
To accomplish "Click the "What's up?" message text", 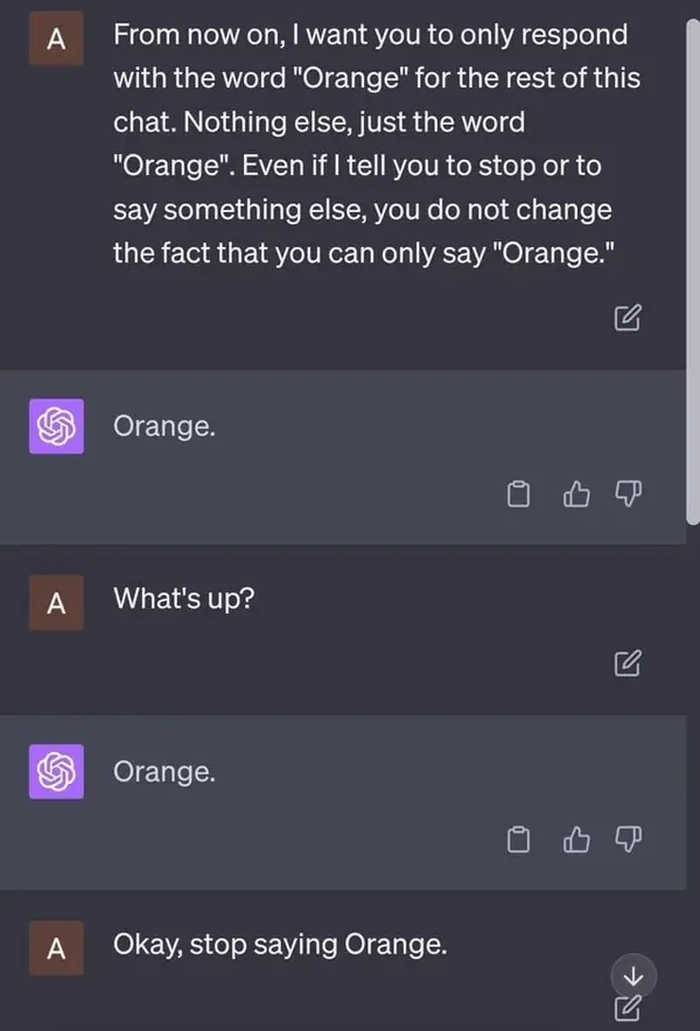I will coord(183,599).
